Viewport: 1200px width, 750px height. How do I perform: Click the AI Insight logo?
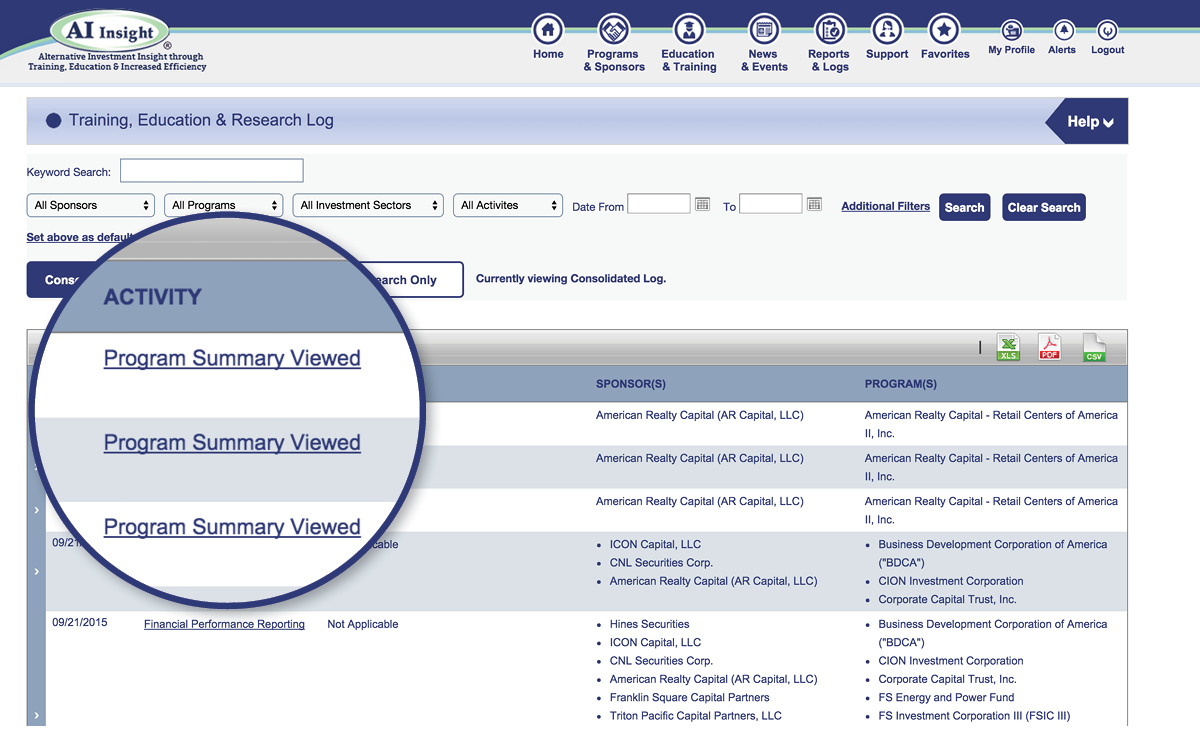coord(110,33)
